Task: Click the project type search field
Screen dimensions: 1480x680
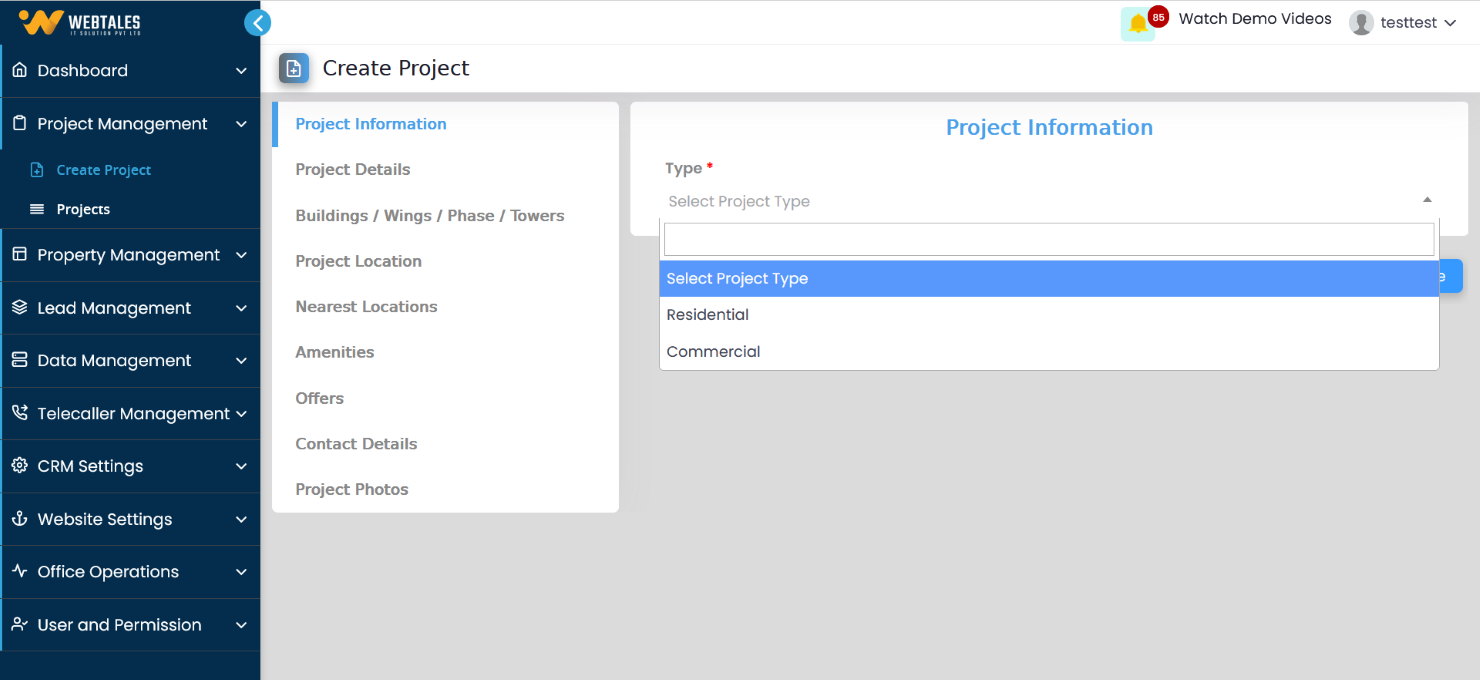Action: coord(1048,238)
